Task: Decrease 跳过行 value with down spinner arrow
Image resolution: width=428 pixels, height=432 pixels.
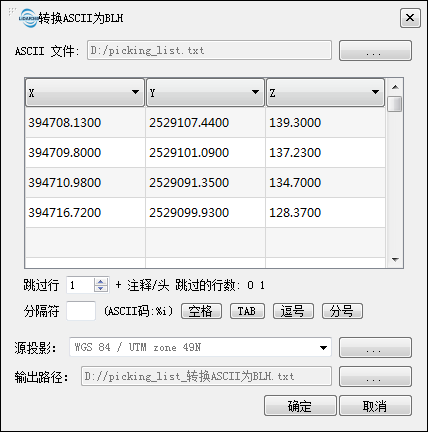Action: pos(101,289)
